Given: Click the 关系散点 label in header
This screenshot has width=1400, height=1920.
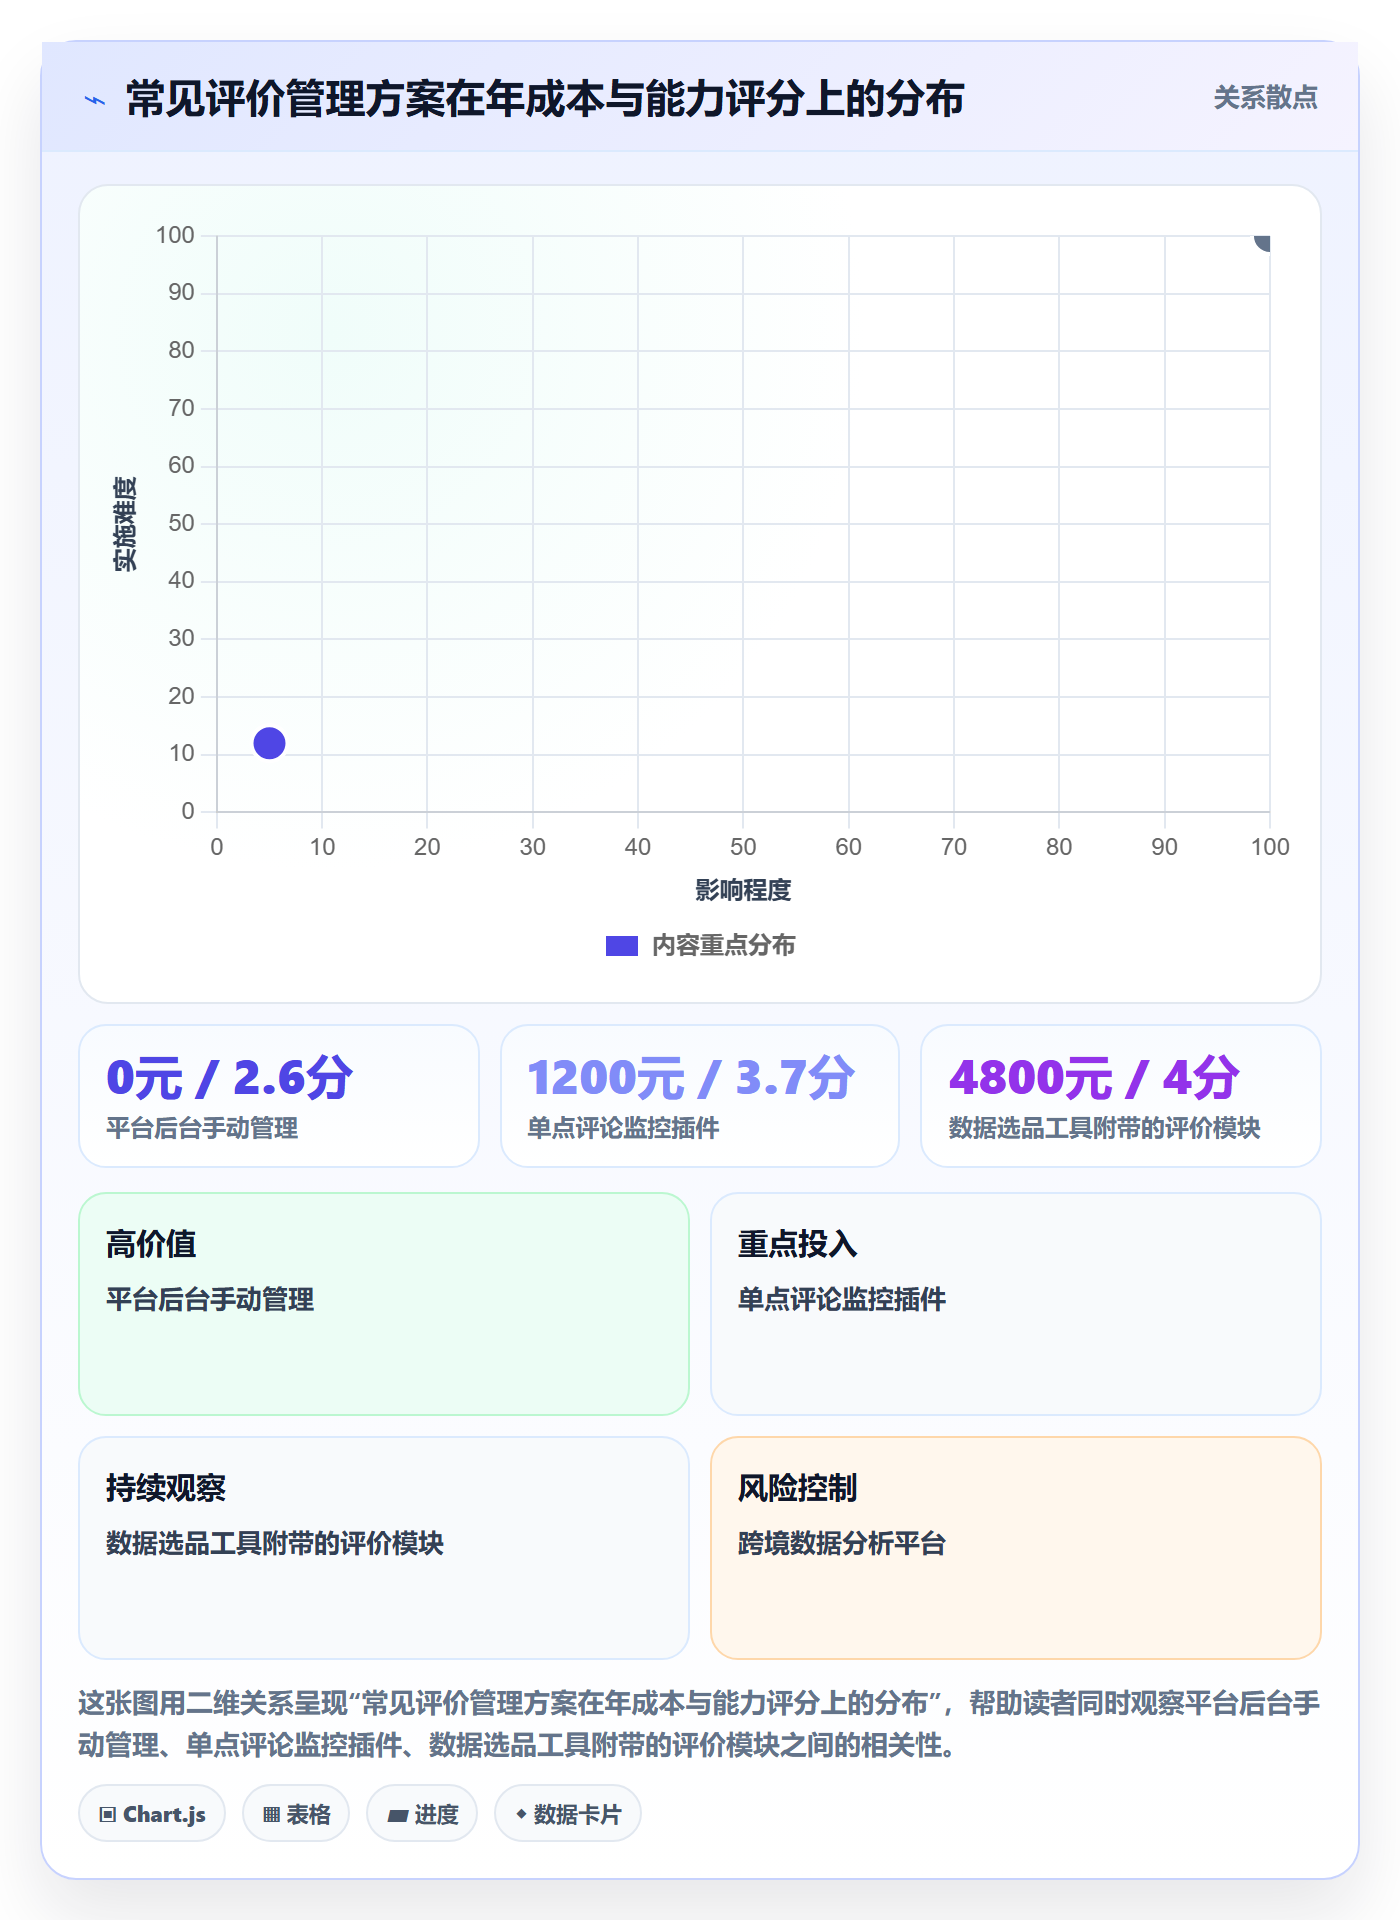Looking at the screenshot, I should point(1265,98).
